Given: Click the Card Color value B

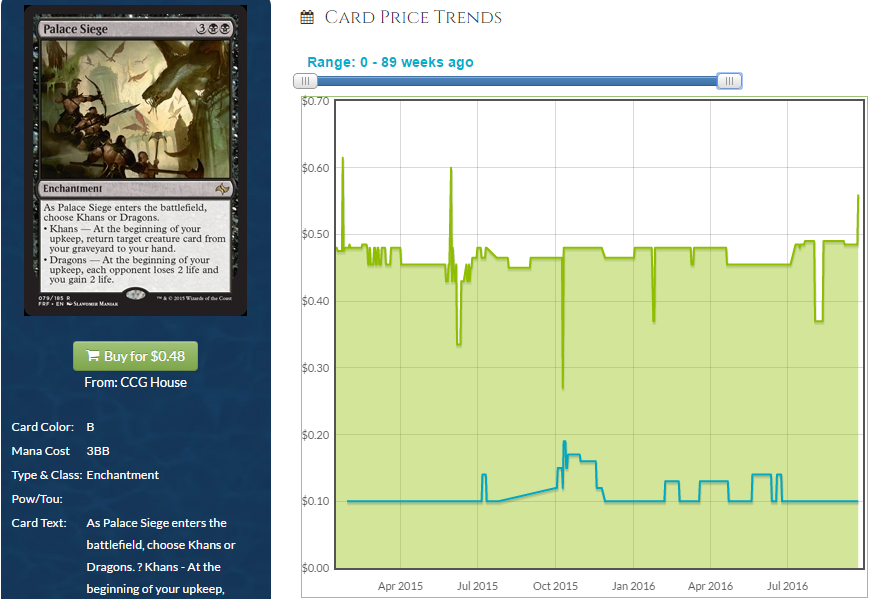Looking at the screenshot, I should (x=90, y=427).
